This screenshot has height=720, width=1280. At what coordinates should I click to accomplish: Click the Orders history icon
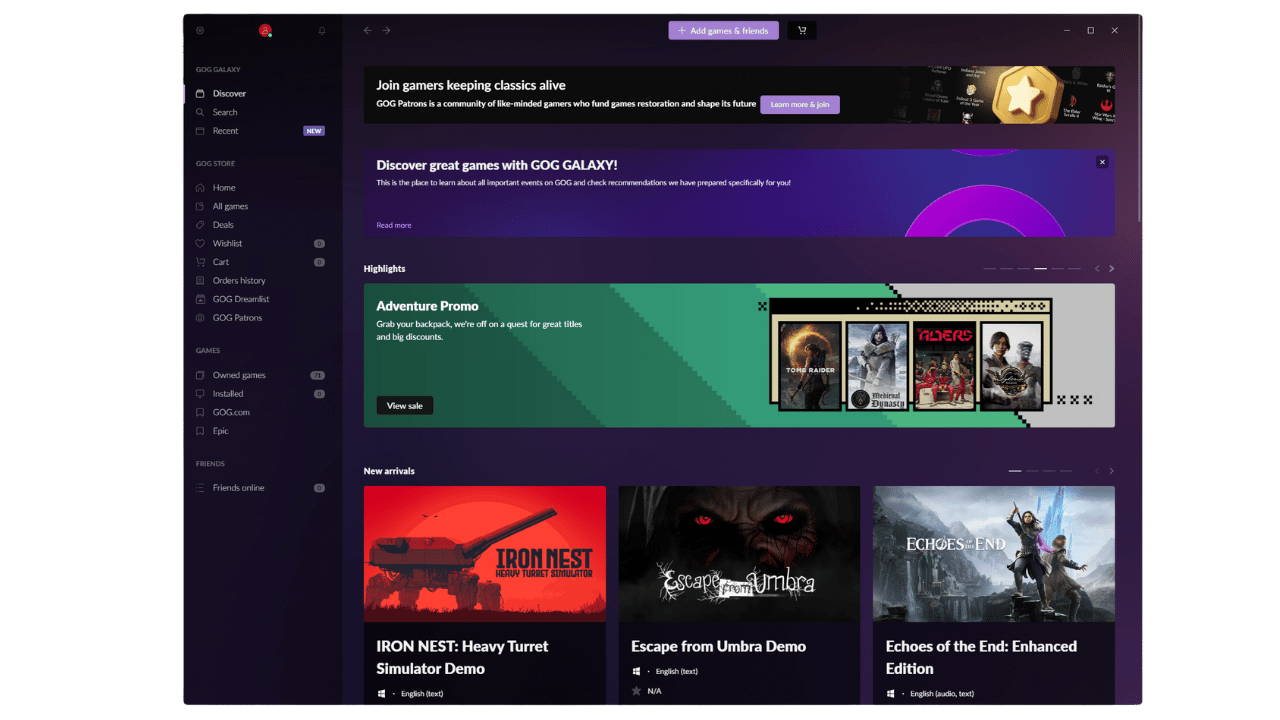click(200, 281)
